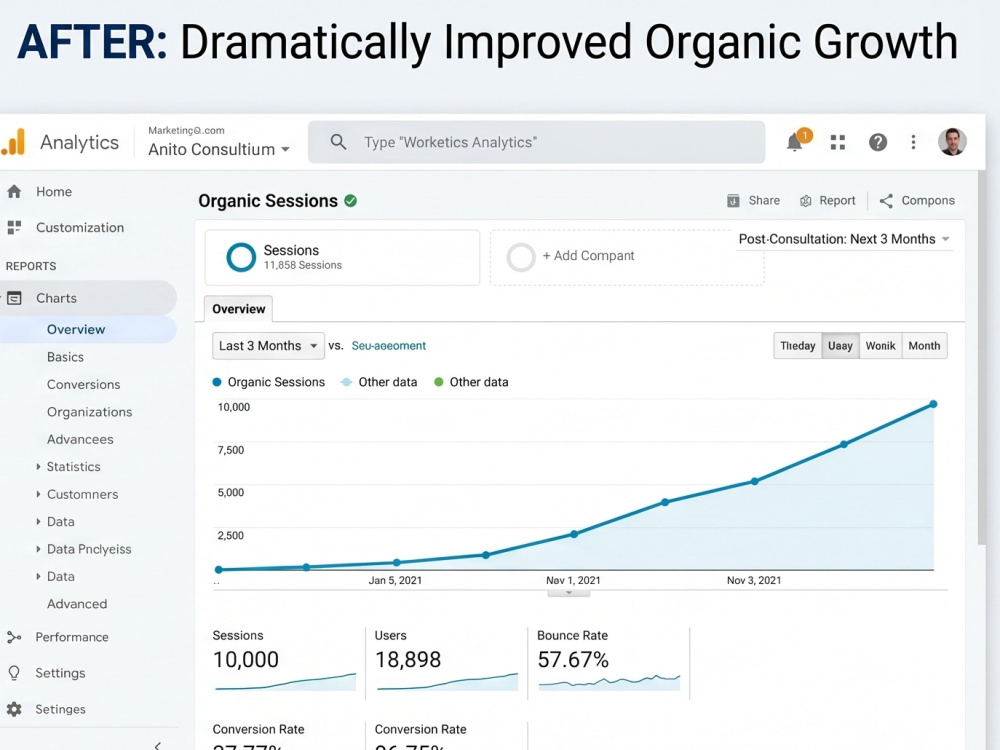This screenshot has width=1000, height=750.
Task: Click the Charts report icon
Action: [x=14, y=298]
